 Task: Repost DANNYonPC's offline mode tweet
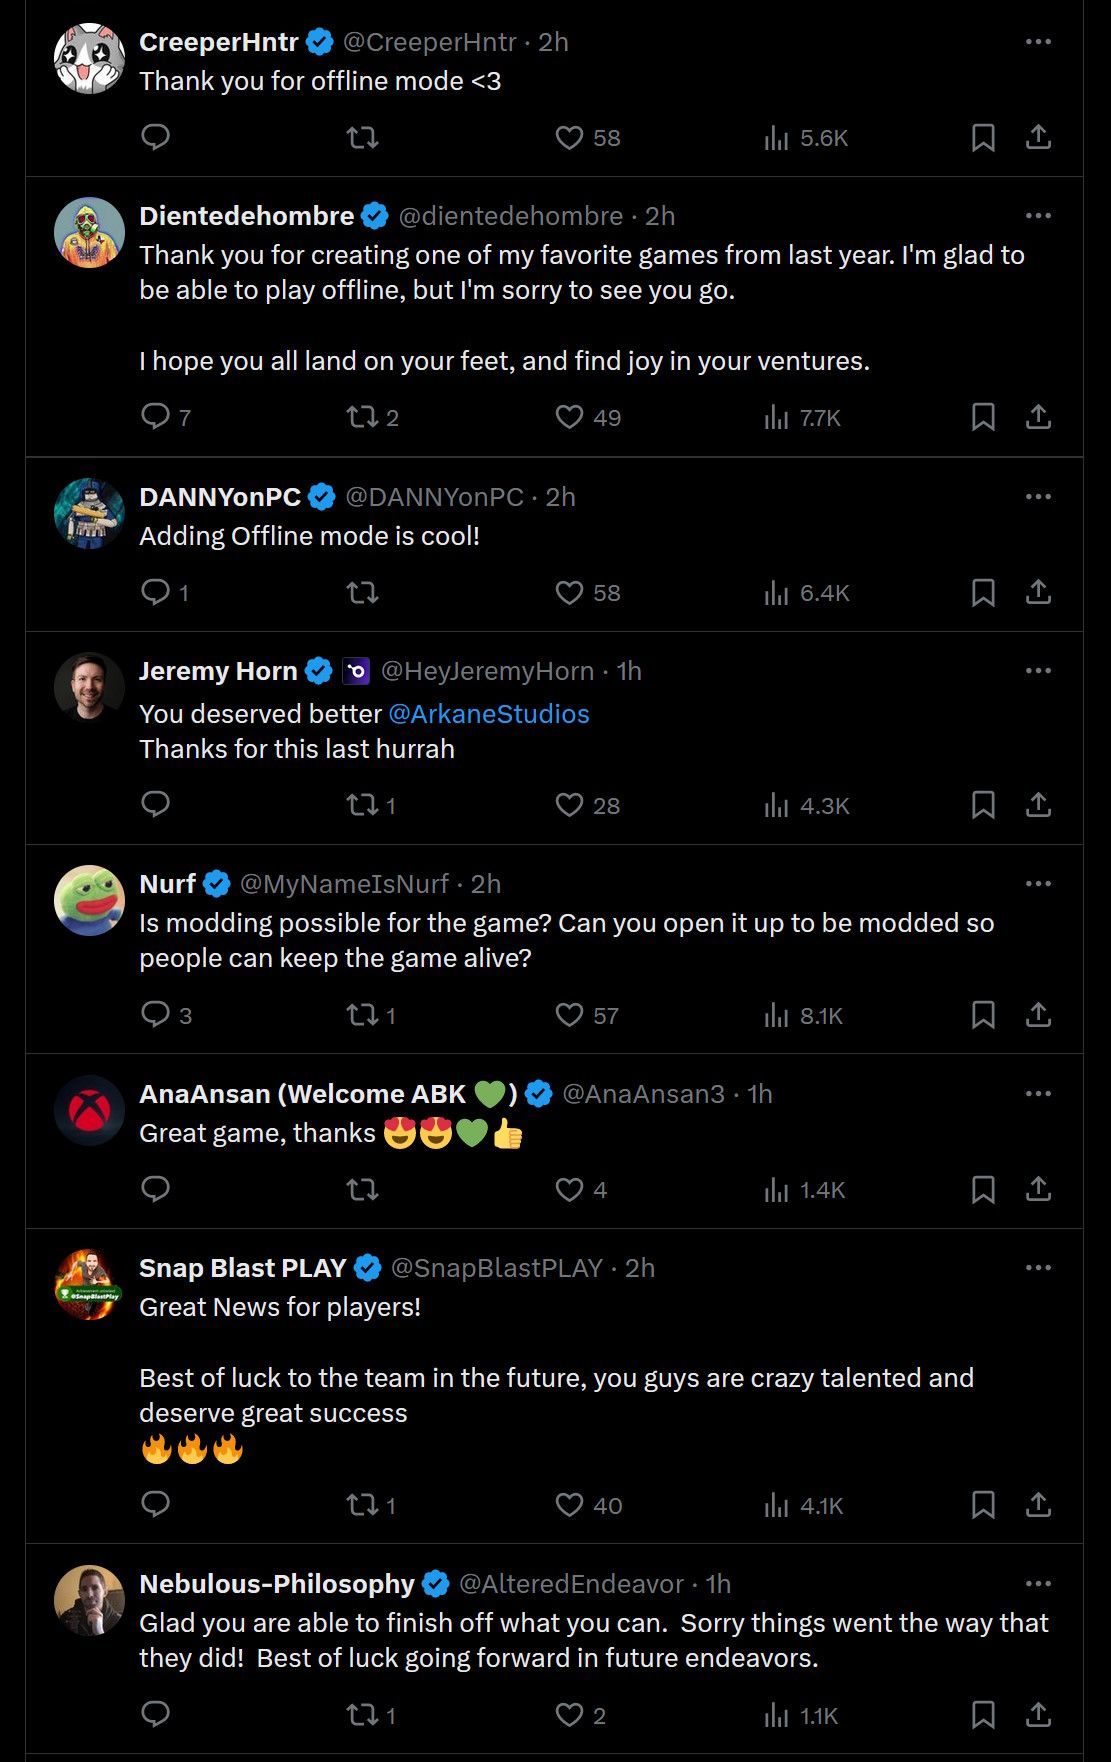coord(362,593)
